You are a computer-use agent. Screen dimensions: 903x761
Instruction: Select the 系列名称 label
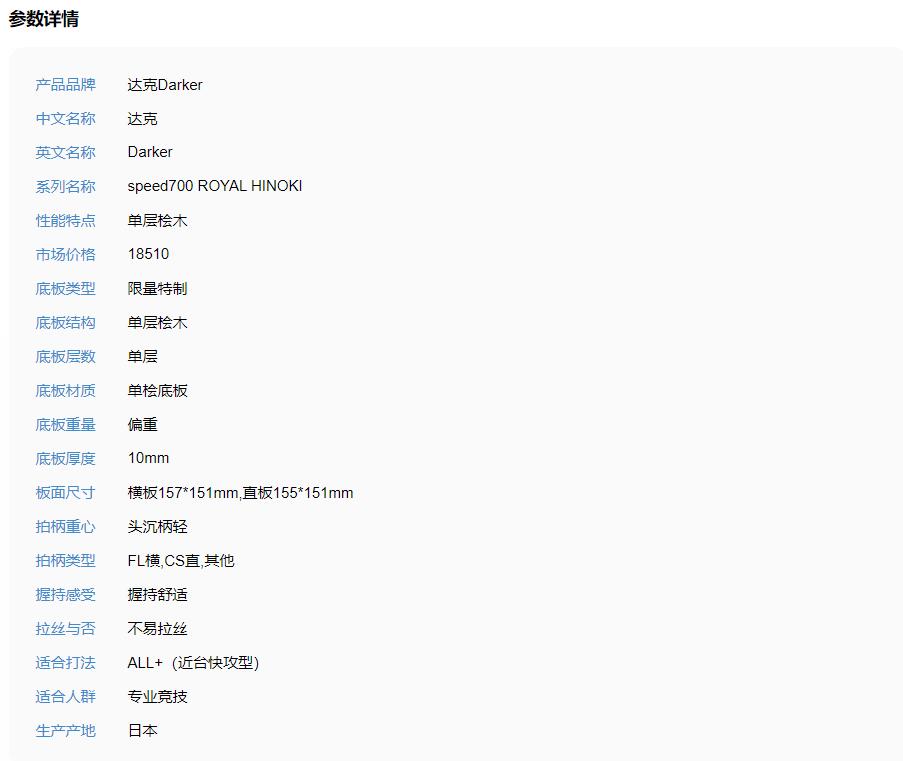coord(66,187)
